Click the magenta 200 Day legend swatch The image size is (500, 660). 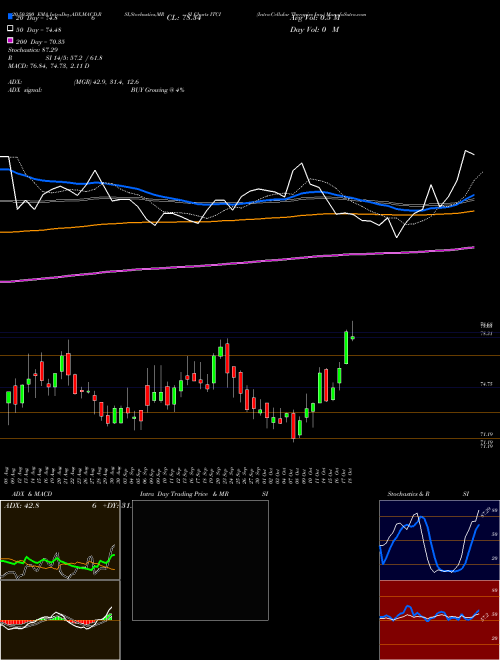pyautogui.click(x=10, y=40)
